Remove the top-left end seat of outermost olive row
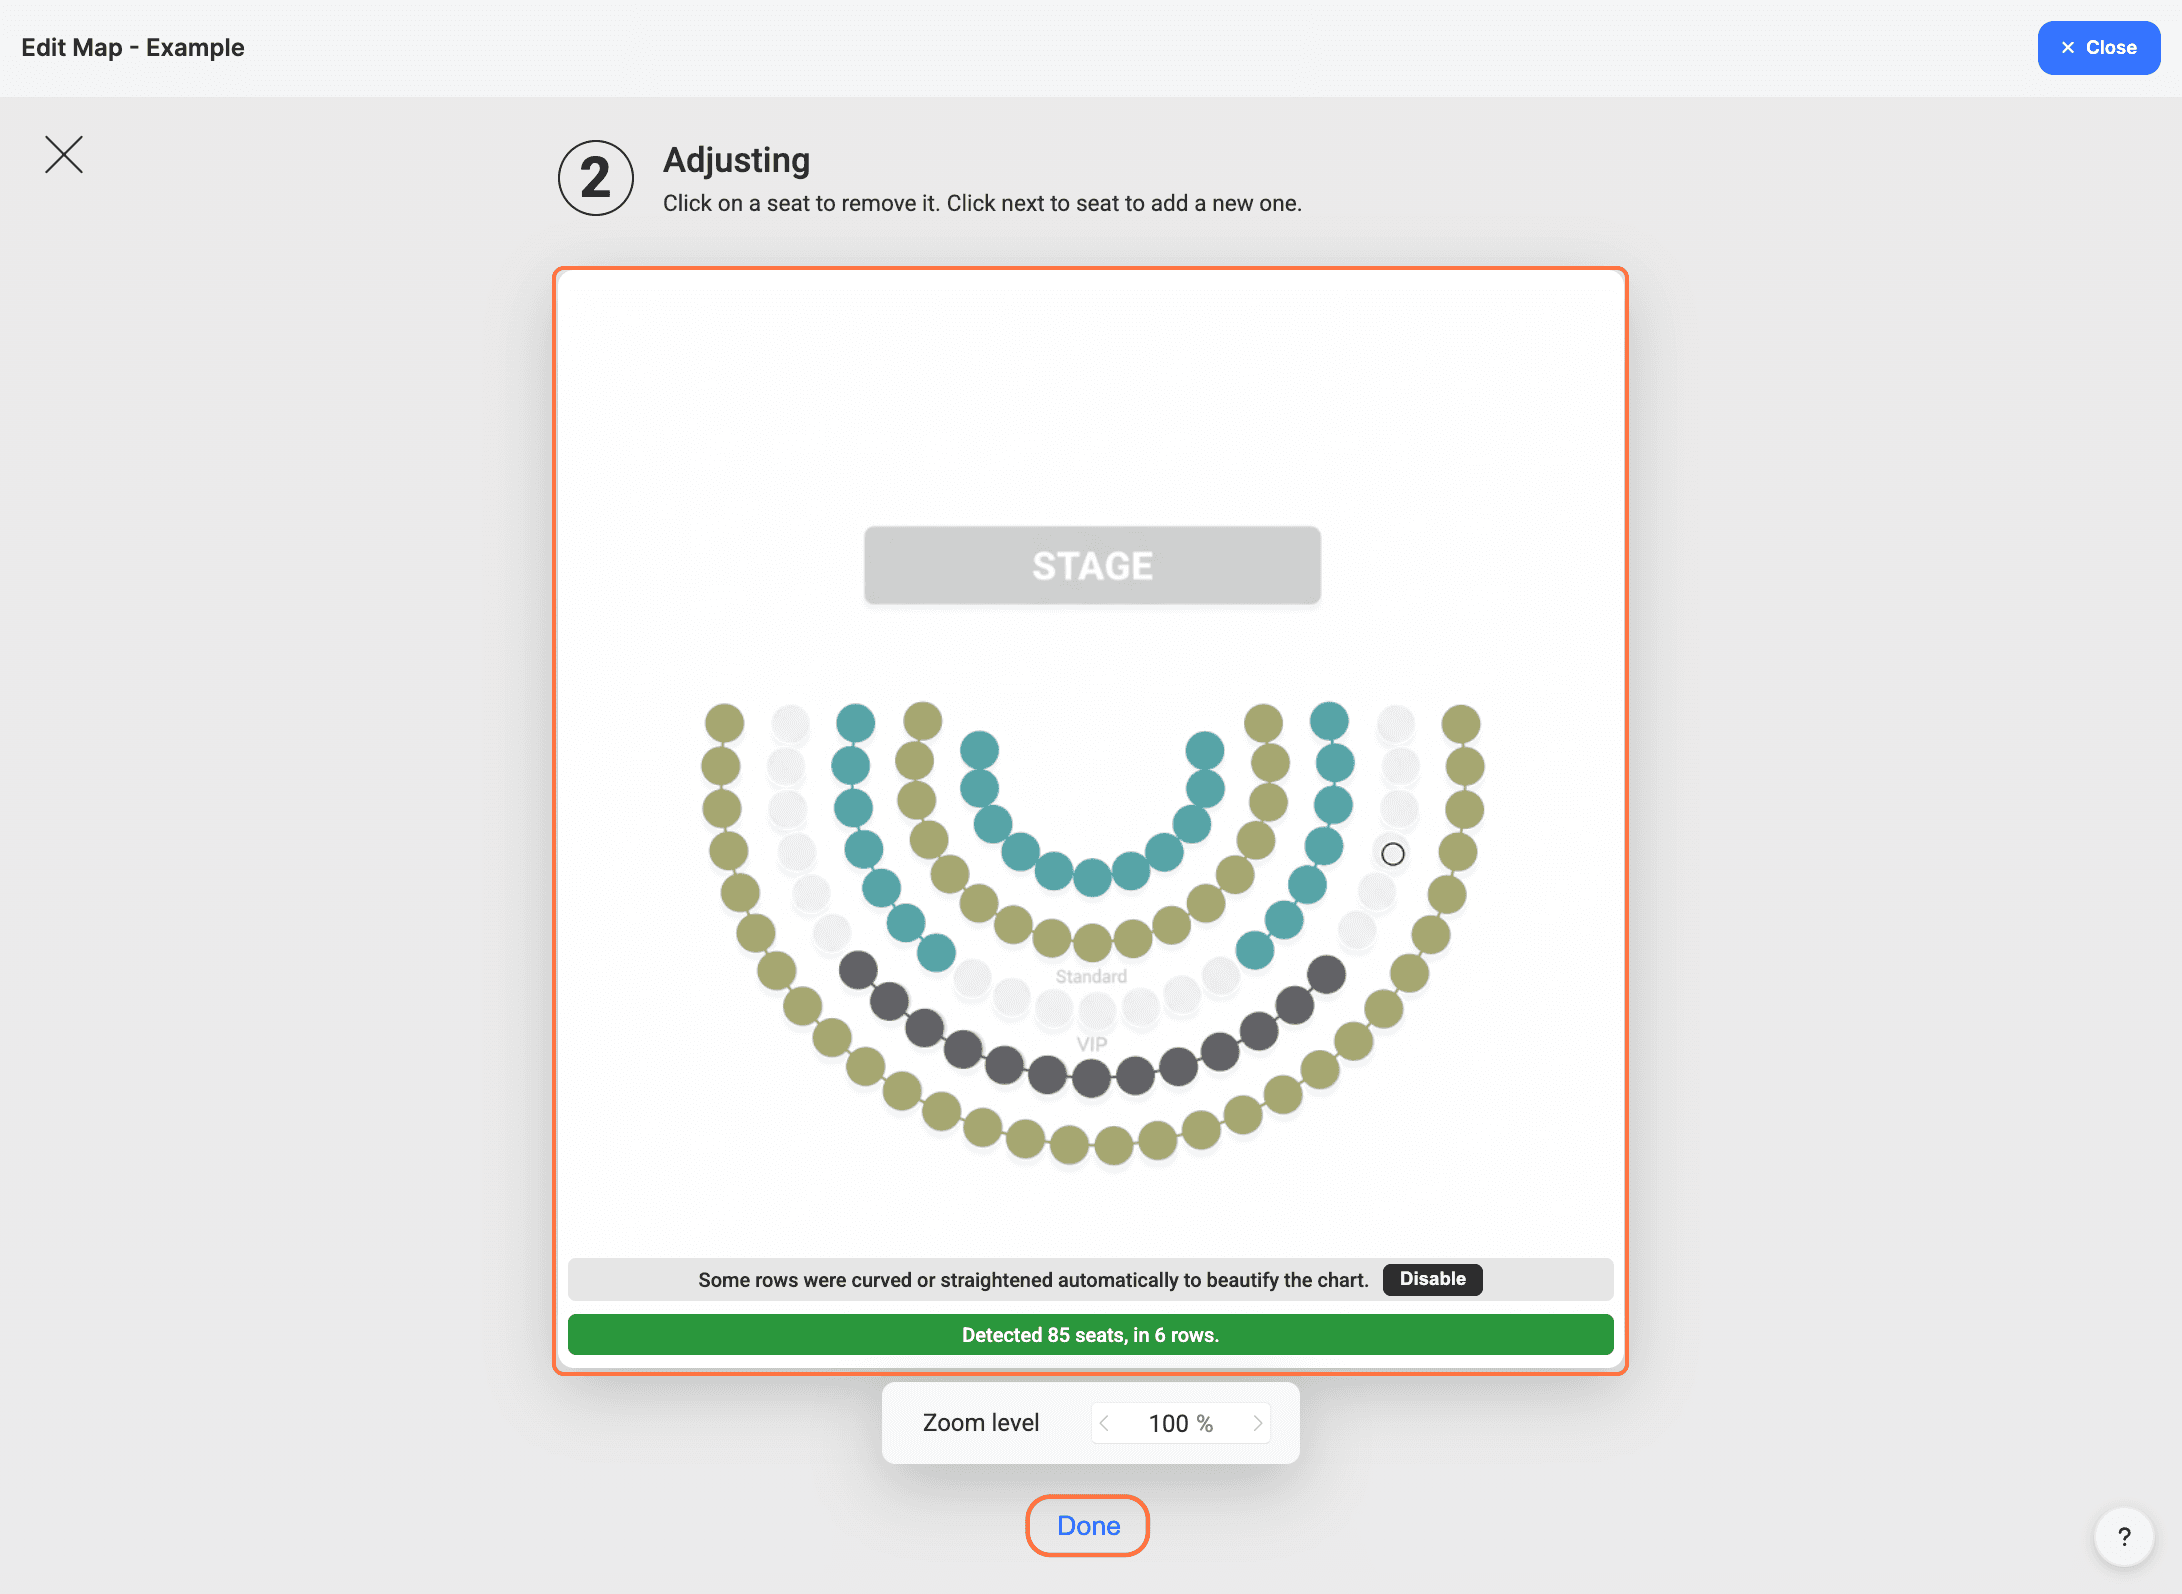Screen dimensions: 2182x1594 click(724, 723)
